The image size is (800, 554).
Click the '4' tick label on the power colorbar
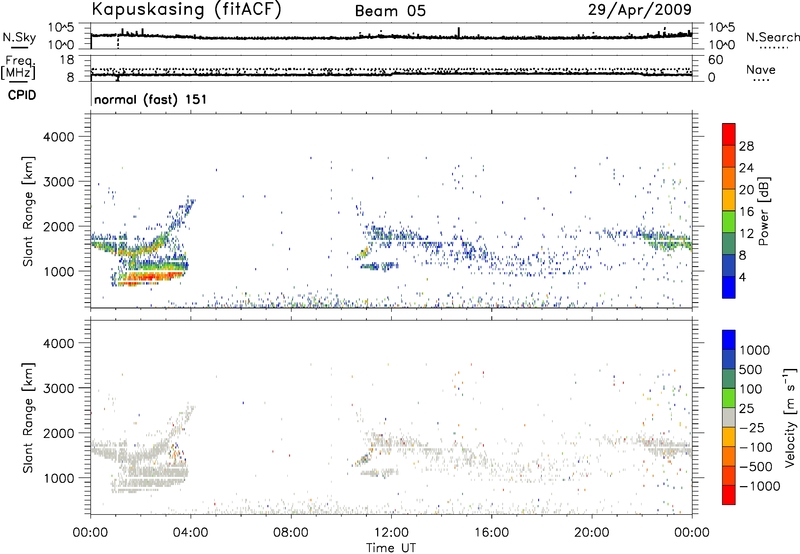coord(742,278)
